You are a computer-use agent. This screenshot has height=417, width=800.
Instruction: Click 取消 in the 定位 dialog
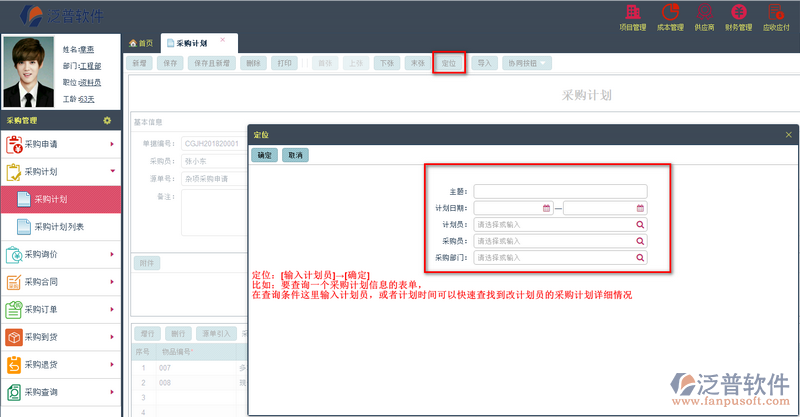tap(295, 155)
